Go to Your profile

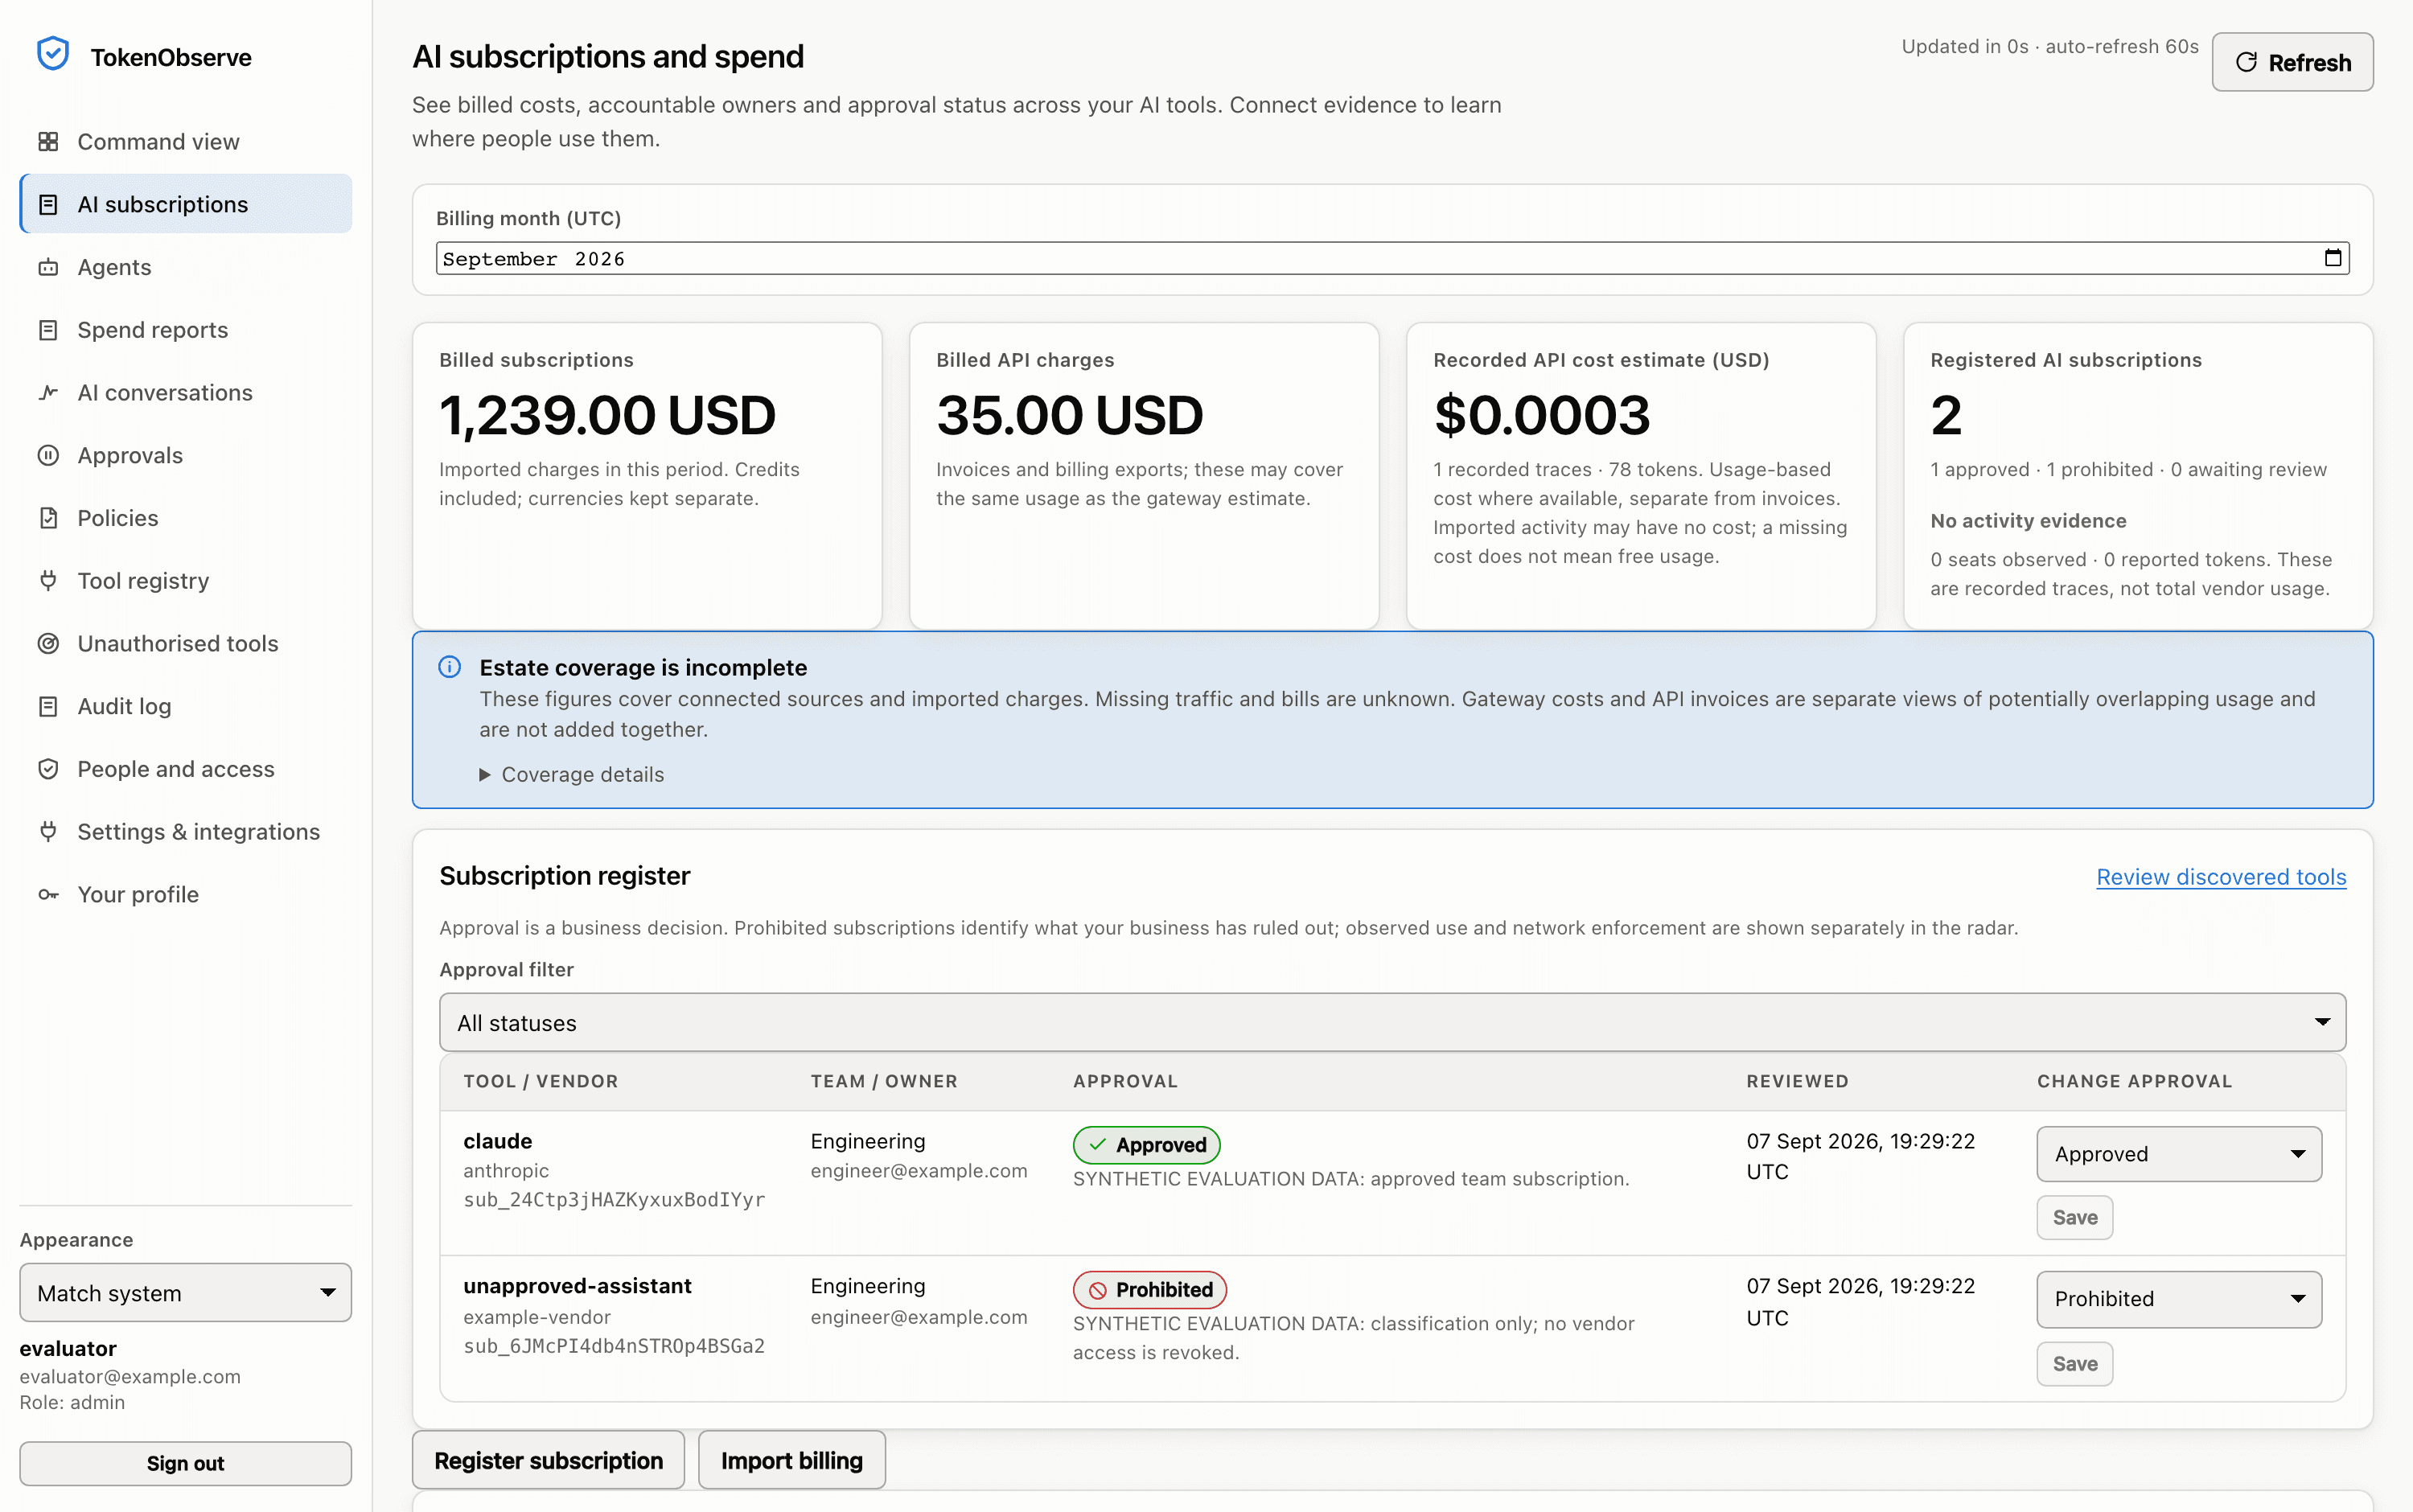click(186, 894)
